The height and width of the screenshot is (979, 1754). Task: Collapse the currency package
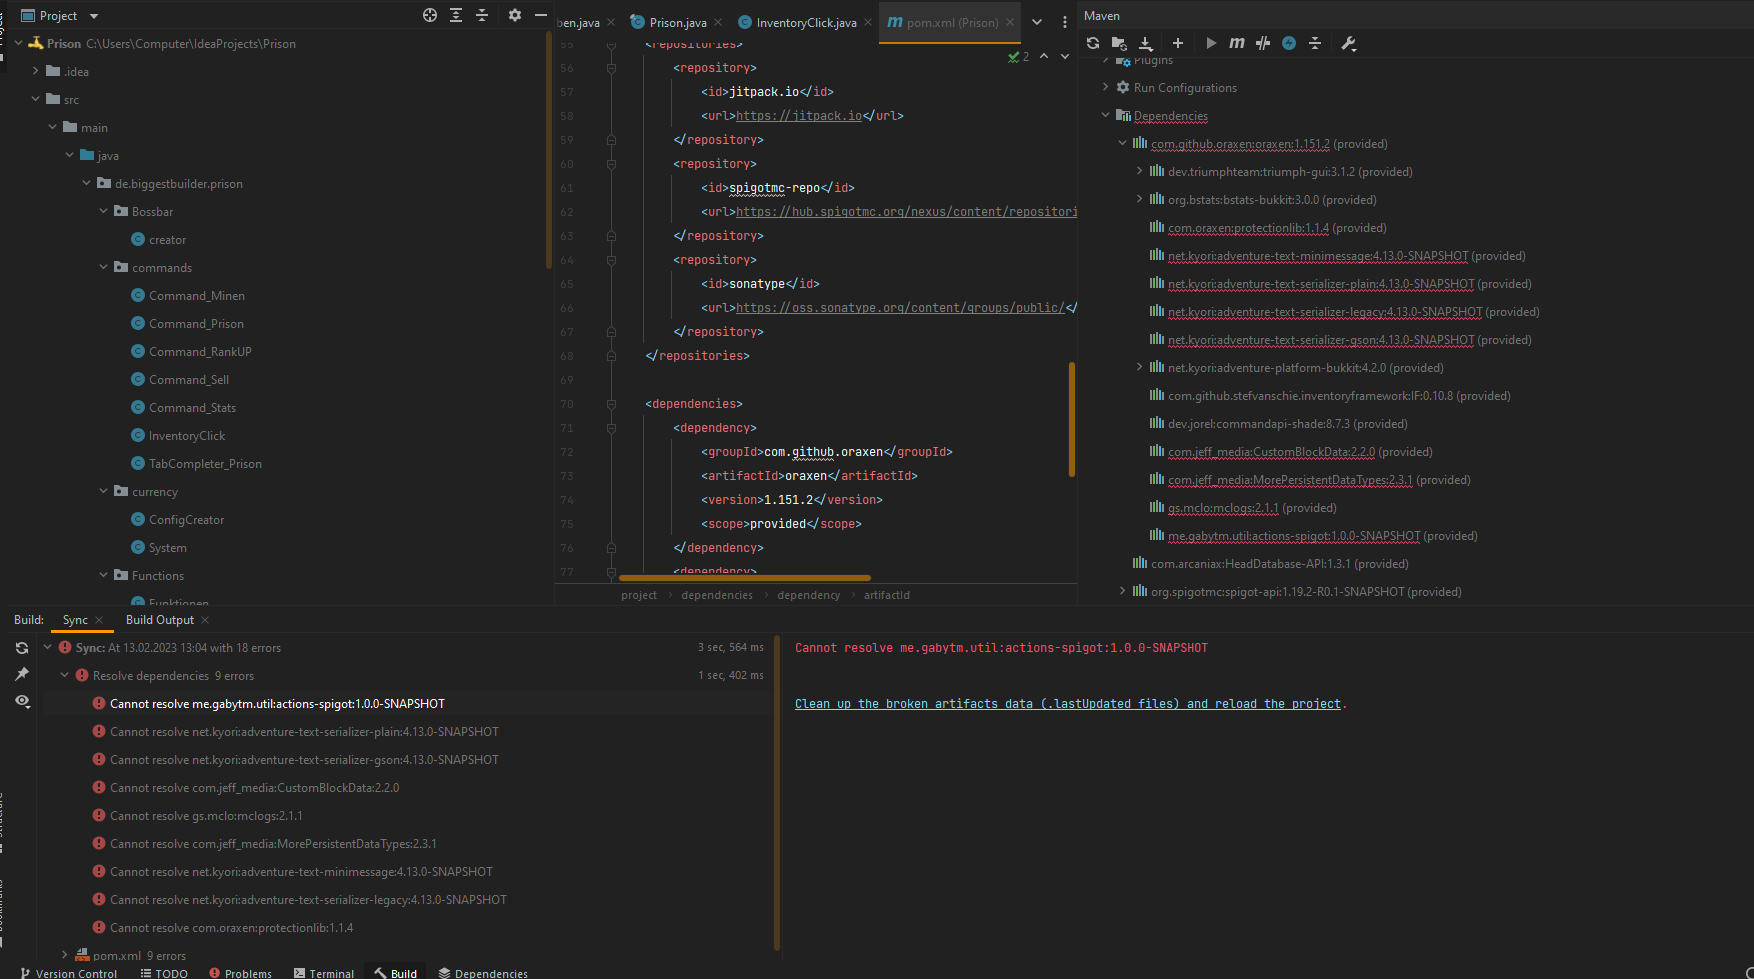point(104,491)
